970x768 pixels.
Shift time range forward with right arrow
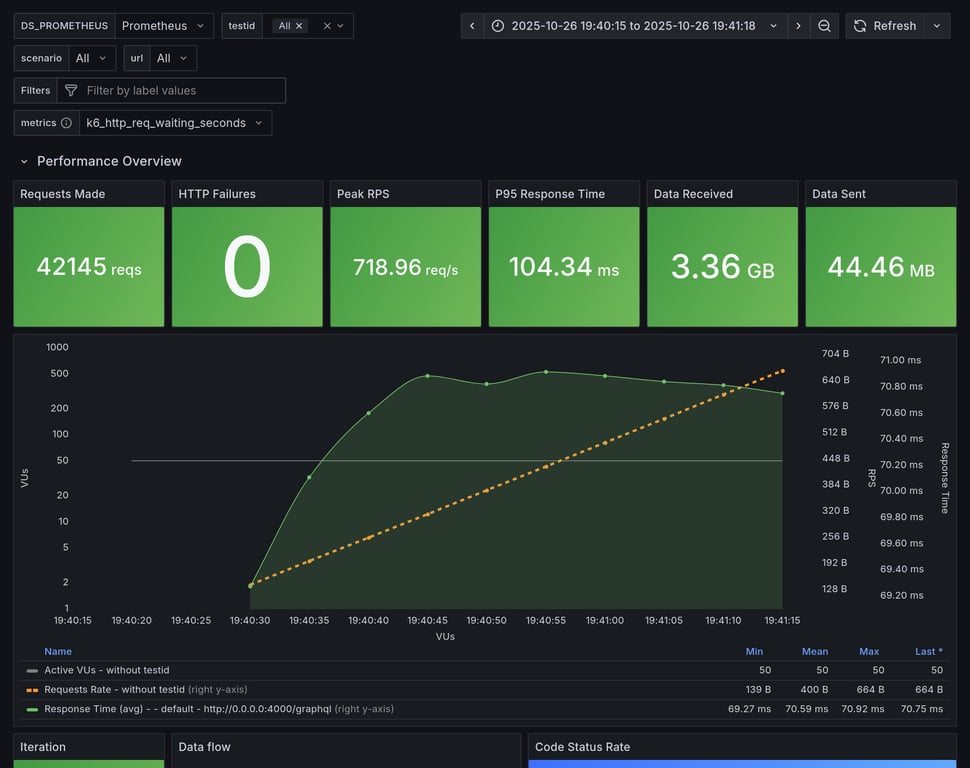798,26
